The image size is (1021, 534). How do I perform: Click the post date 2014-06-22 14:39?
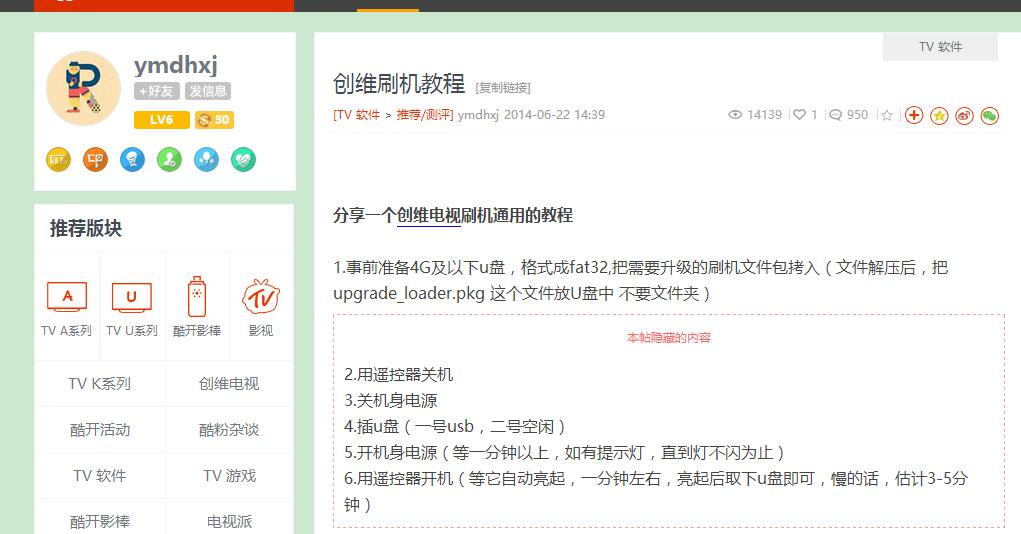point(554,115)
